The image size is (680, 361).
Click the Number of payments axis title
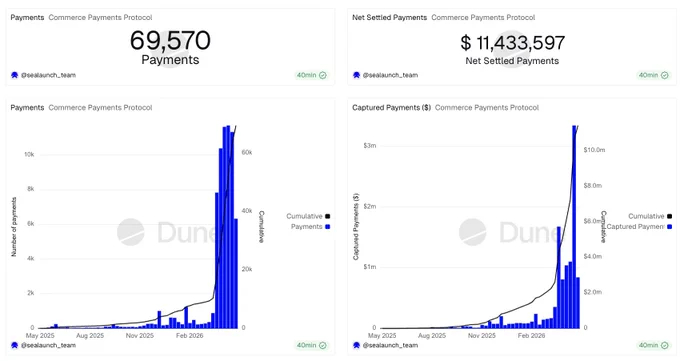(x=14, y=226)
